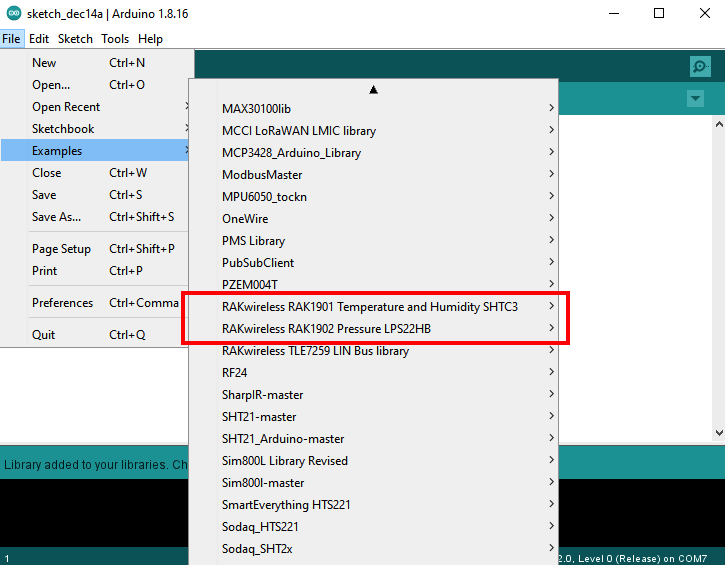Click the board info text ending 'on COM7'
The image size is (725, 565).
pos(633,559)
